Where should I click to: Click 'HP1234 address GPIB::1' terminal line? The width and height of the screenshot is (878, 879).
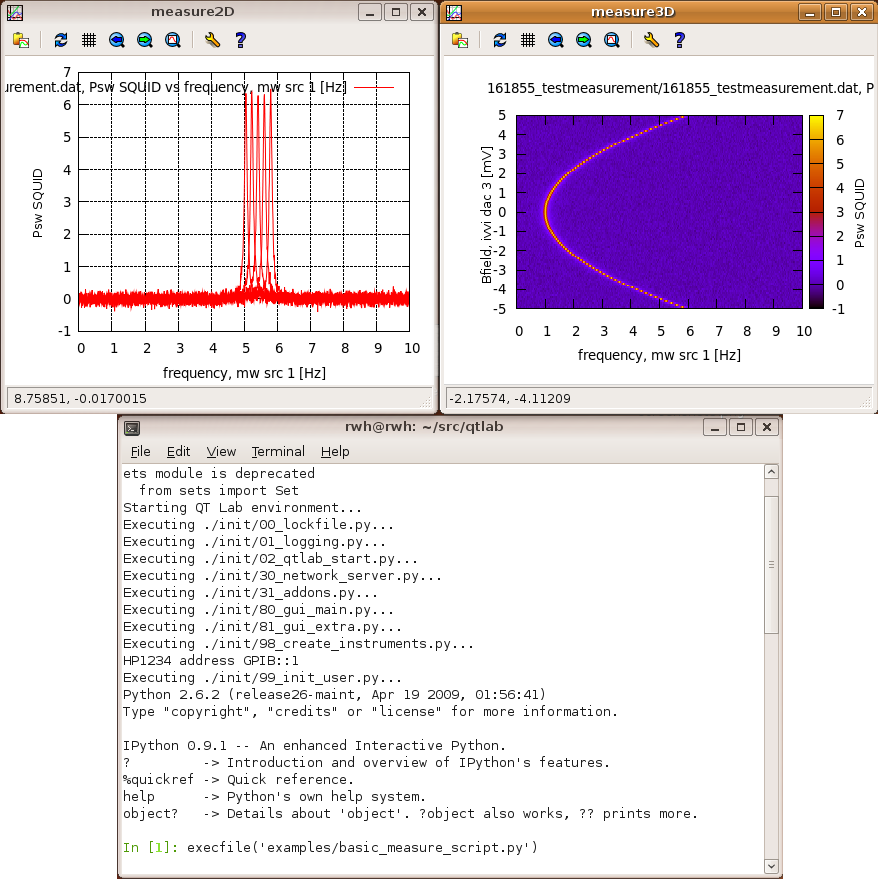point(211,661)
